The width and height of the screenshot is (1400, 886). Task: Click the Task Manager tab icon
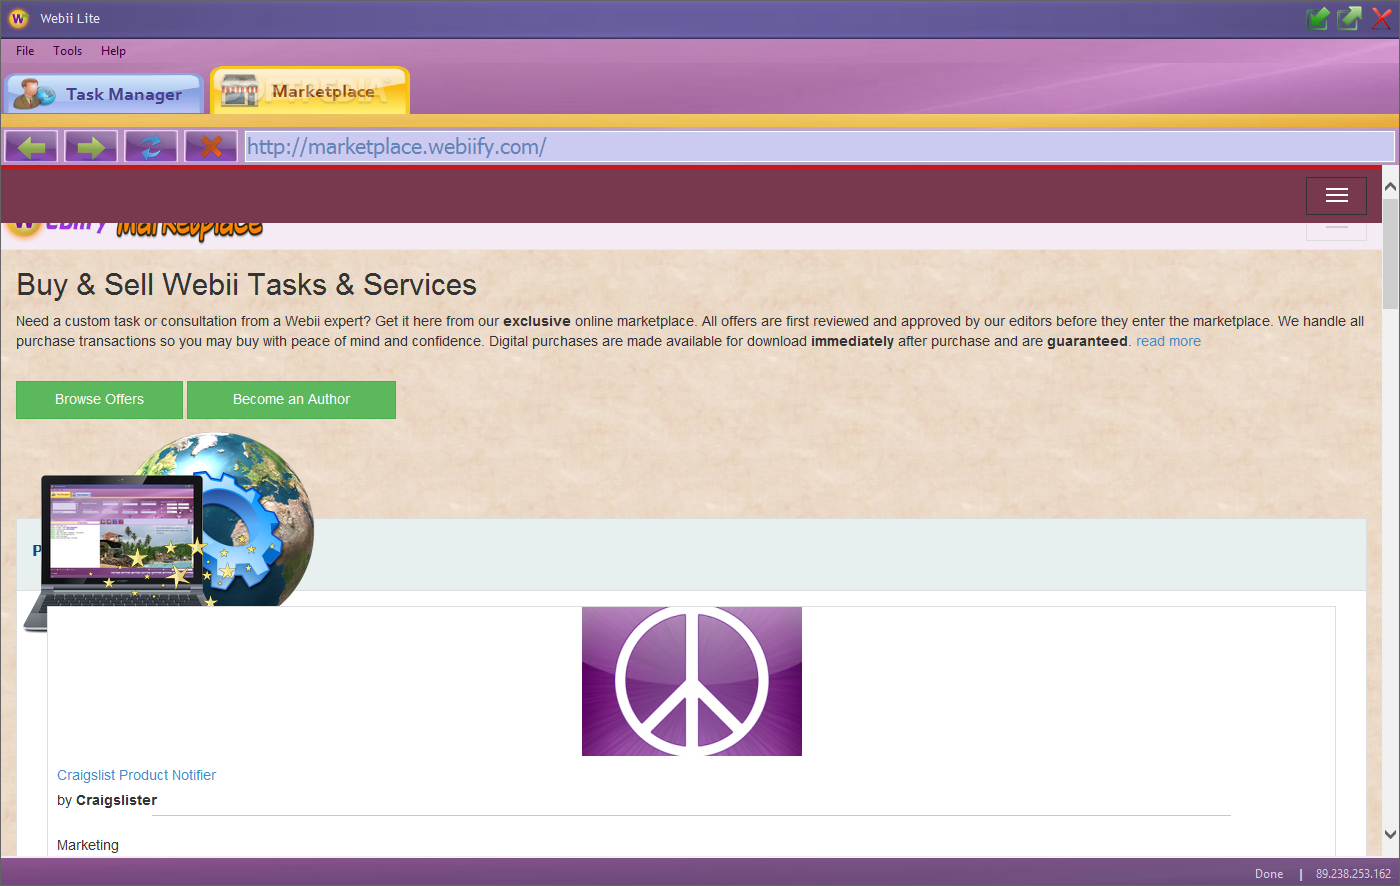34,94
